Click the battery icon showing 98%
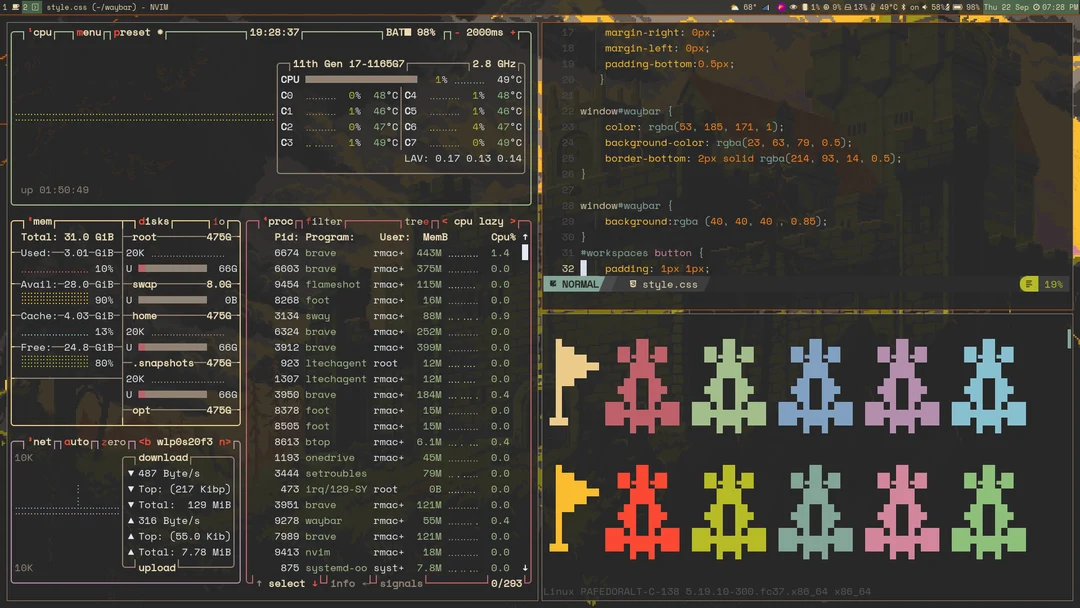Image resolution: width=1080 pixels, height=608 pixels. [957, 6]
